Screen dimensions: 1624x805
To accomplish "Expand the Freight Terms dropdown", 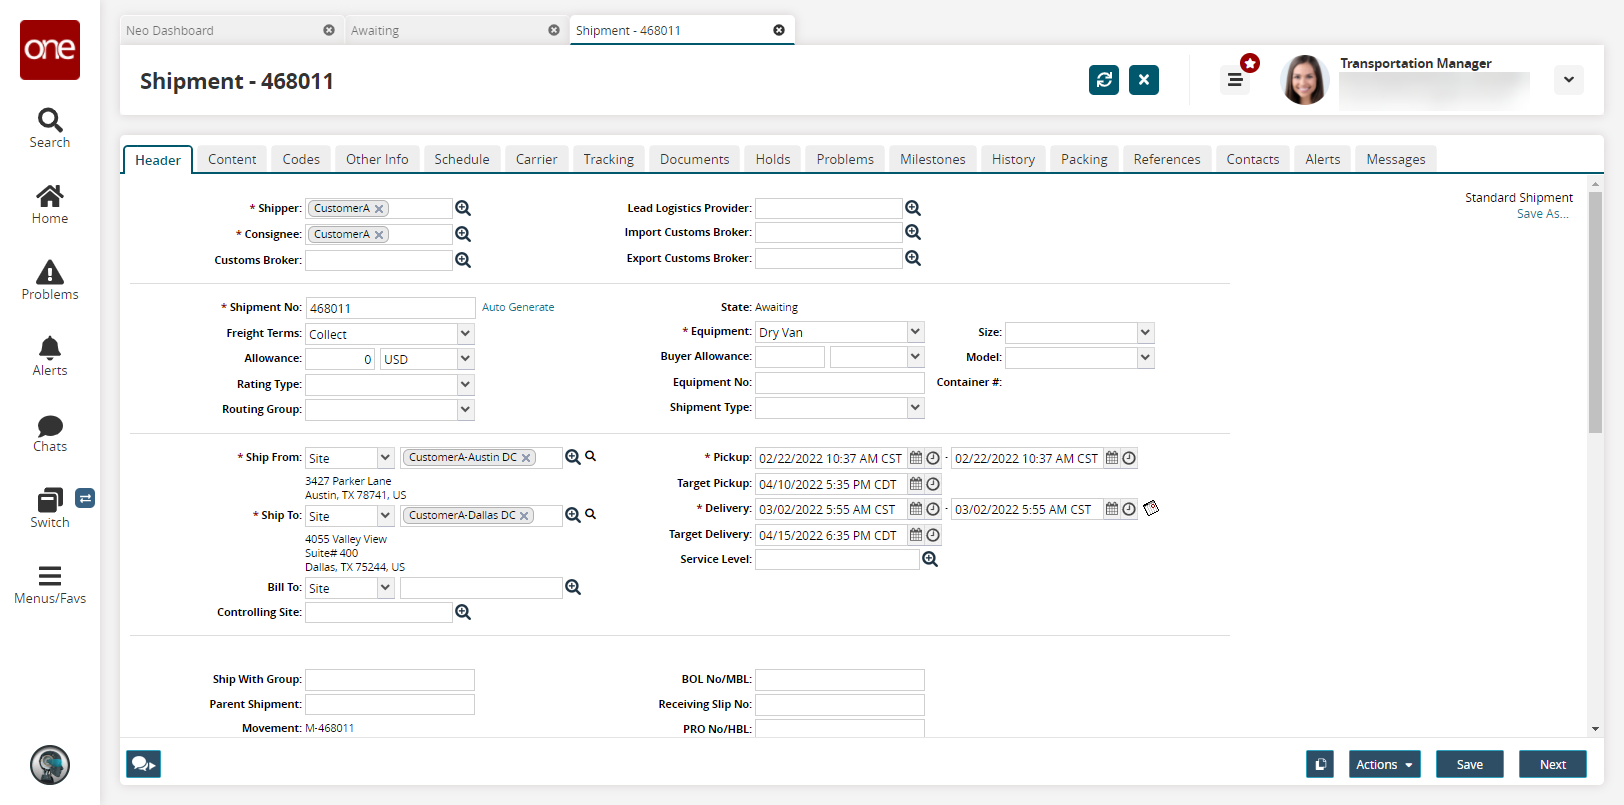I will click(x=465, y=333).
